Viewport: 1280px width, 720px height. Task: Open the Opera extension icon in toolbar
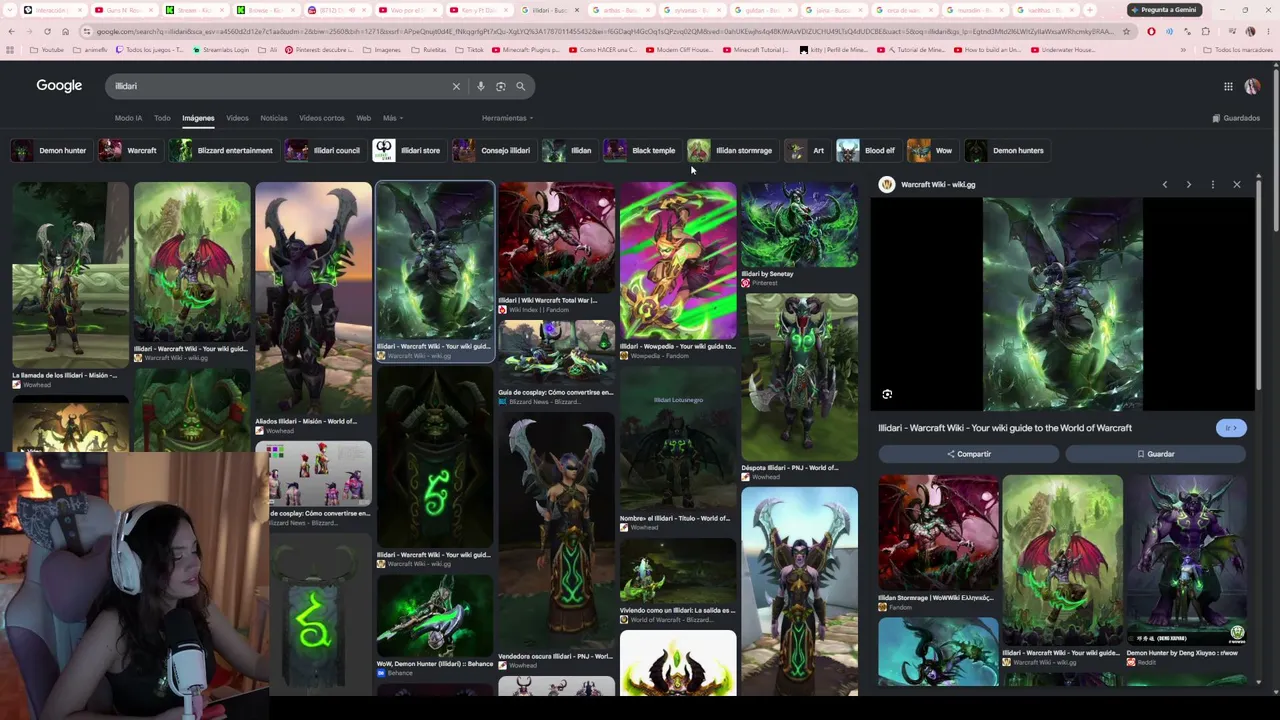tap(1151, 31)
